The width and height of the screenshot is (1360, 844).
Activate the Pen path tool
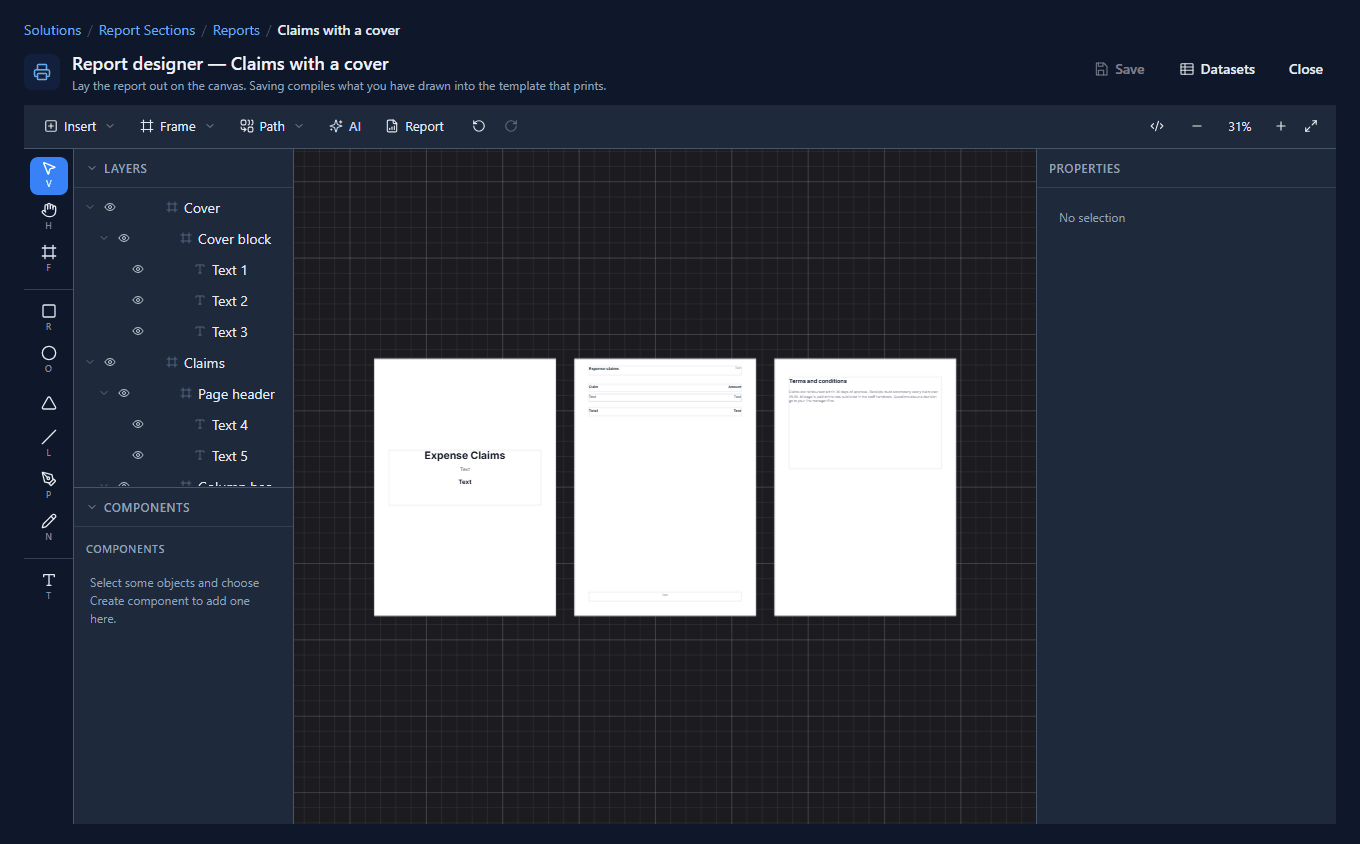click(49, 486)
